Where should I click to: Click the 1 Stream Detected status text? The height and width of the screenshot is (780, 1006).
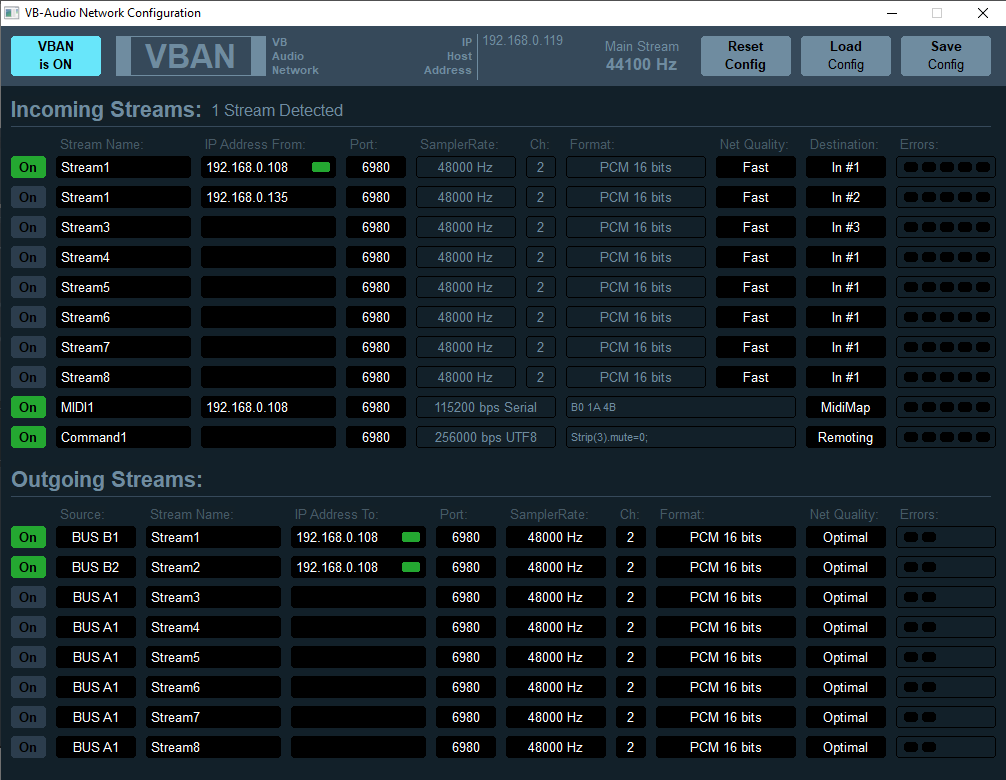[277, 110]
